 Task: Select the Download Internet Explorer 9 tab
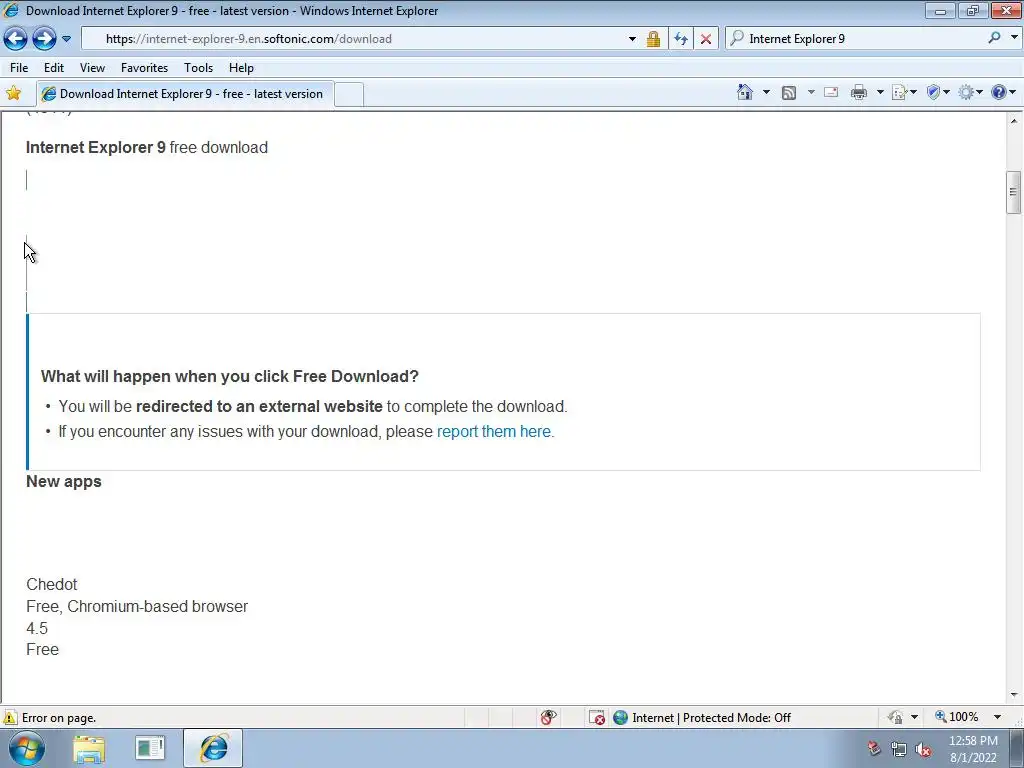[x=185, y=94]
